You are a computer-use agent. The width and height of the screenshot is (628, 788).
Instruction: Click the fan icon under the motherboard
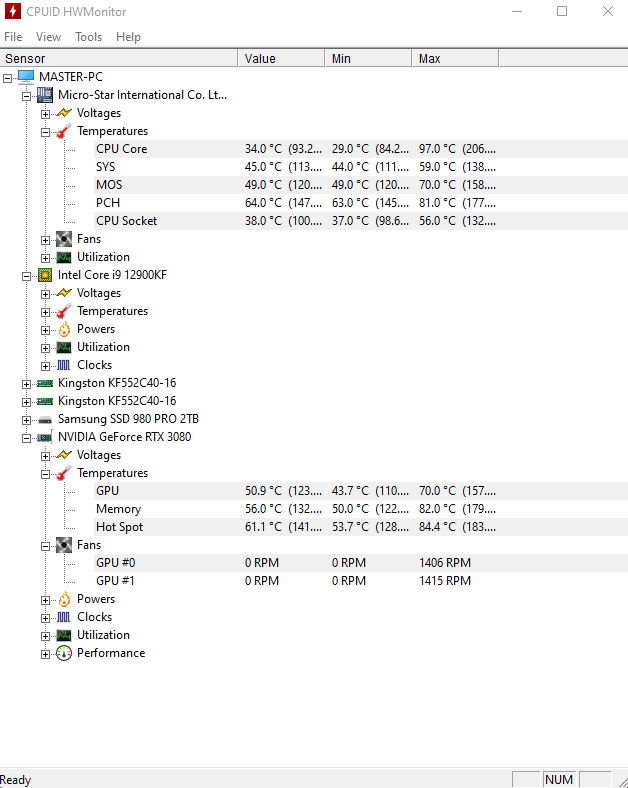(64, 239)
